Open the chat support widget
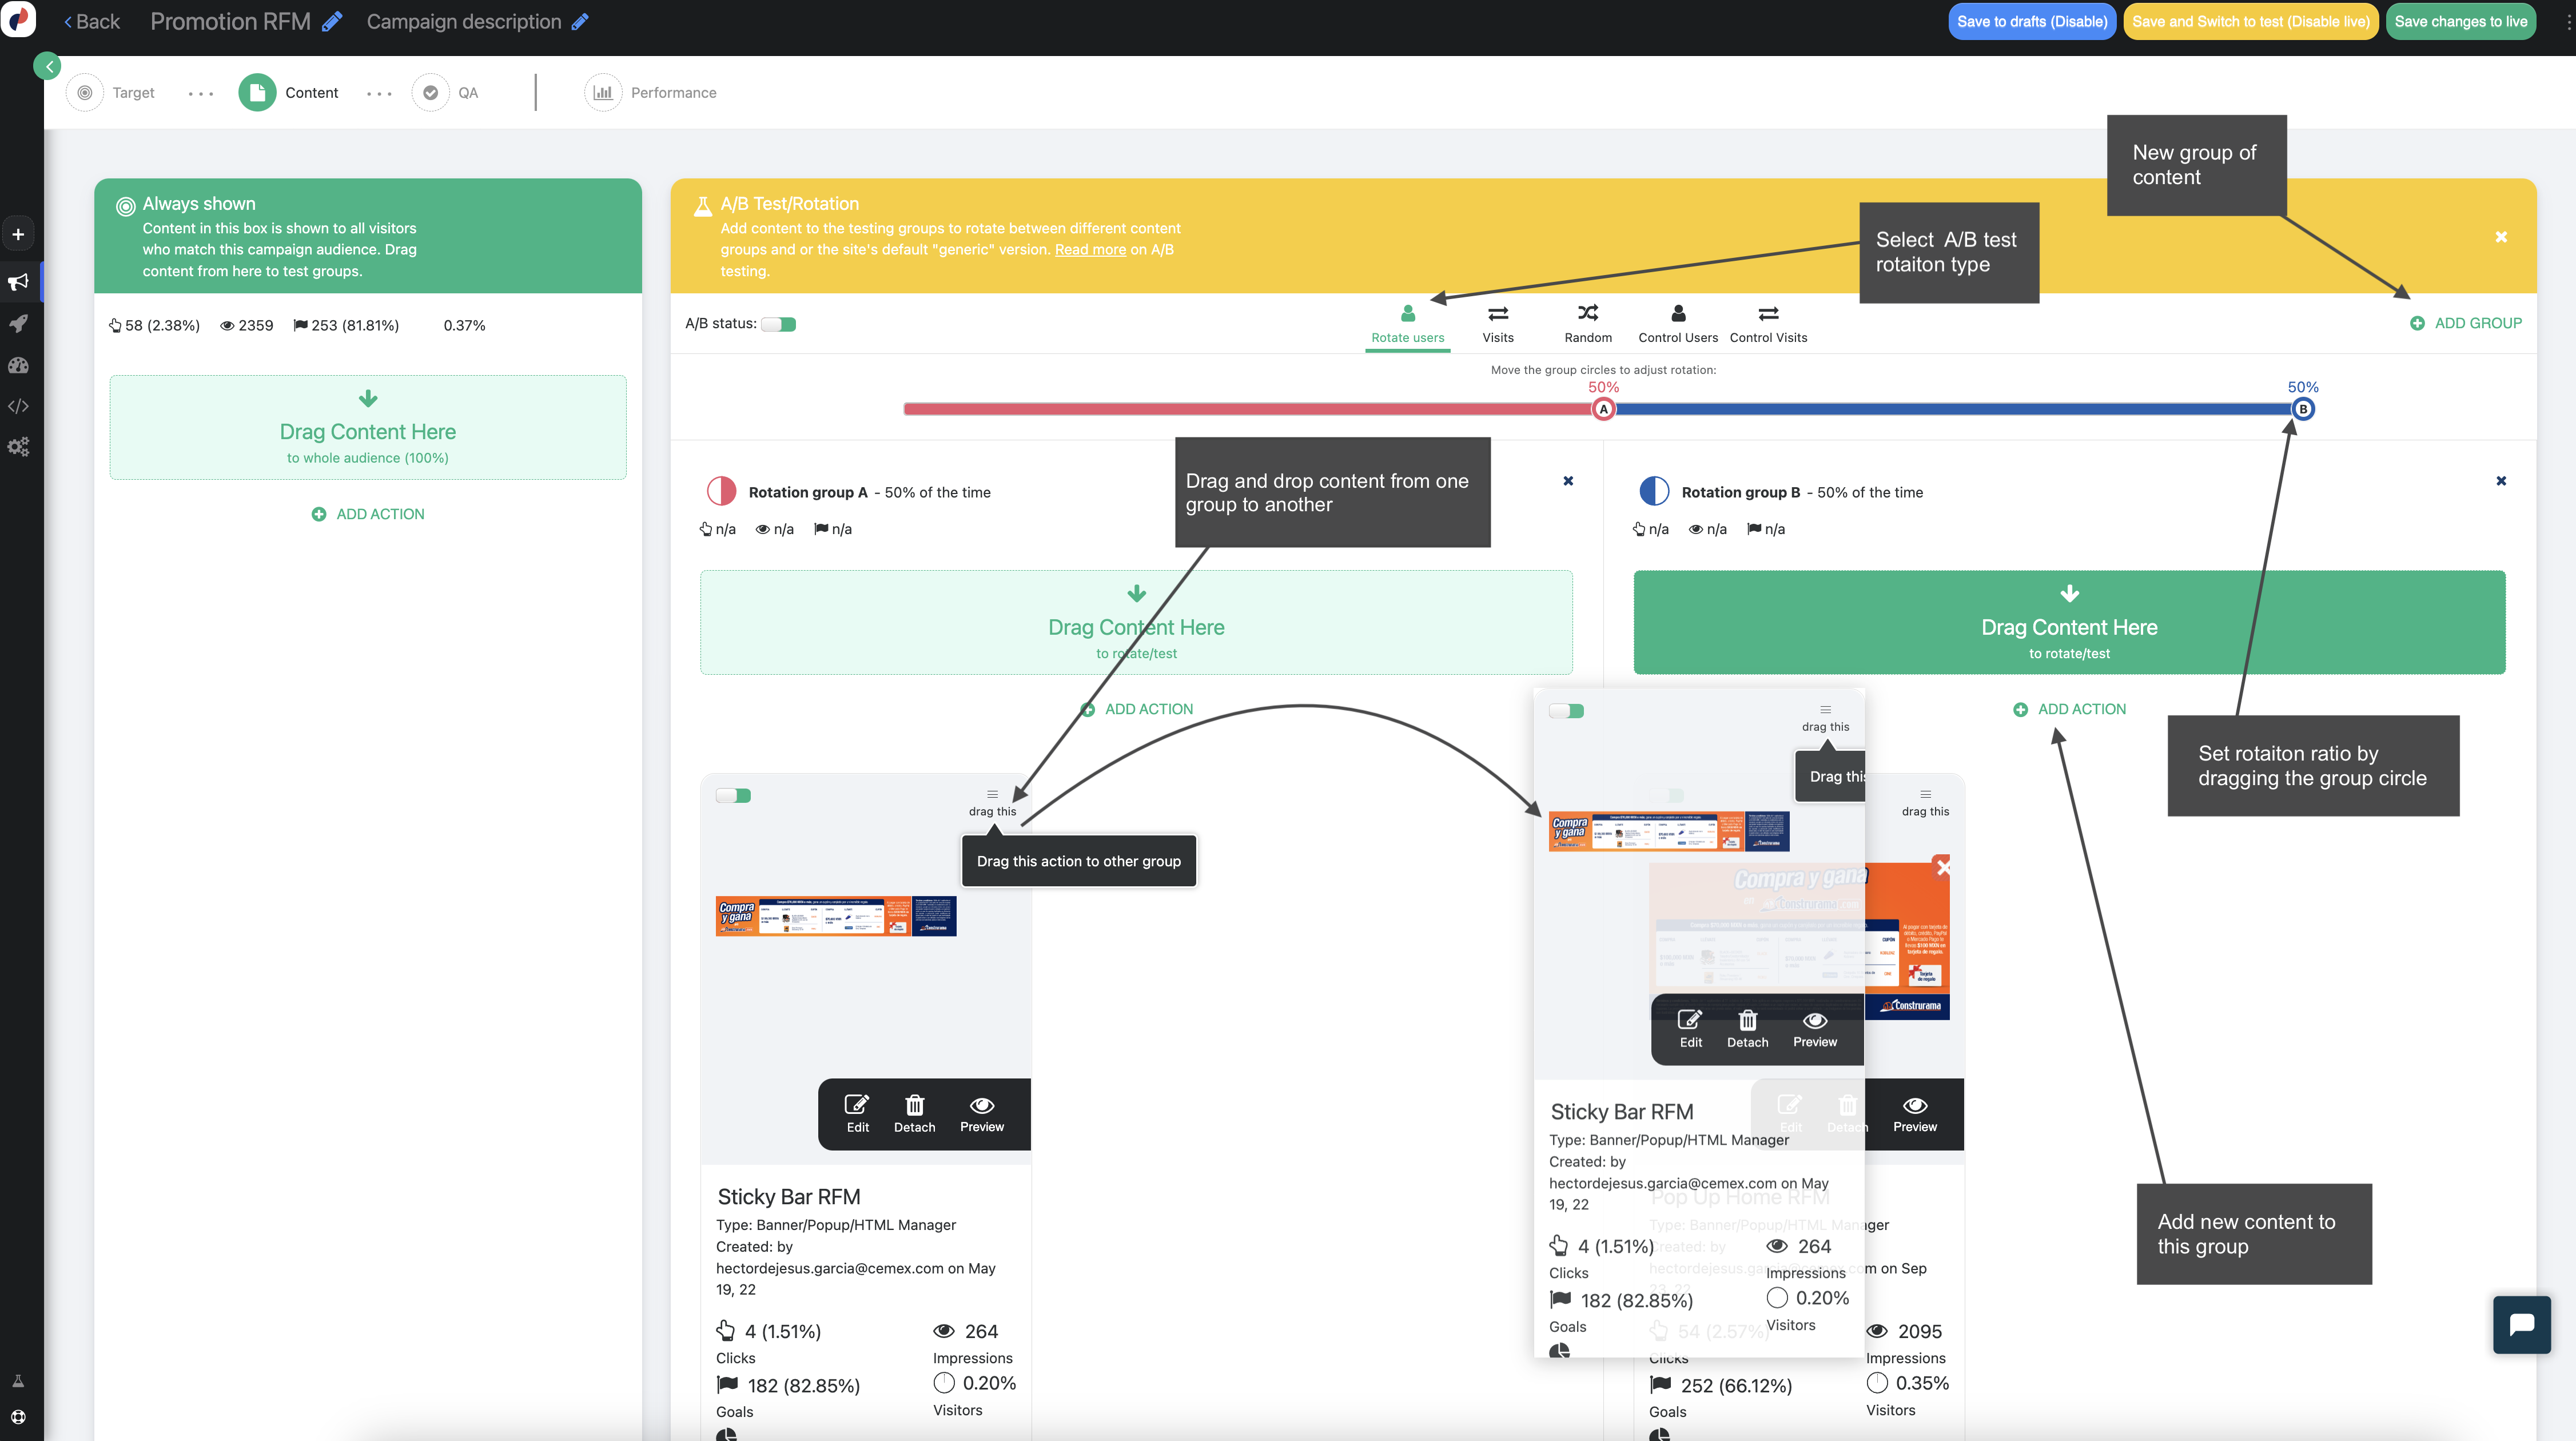The width and height of the screenshot is (2576, 1441). pyautogui.click(x=2521, y=1324)
